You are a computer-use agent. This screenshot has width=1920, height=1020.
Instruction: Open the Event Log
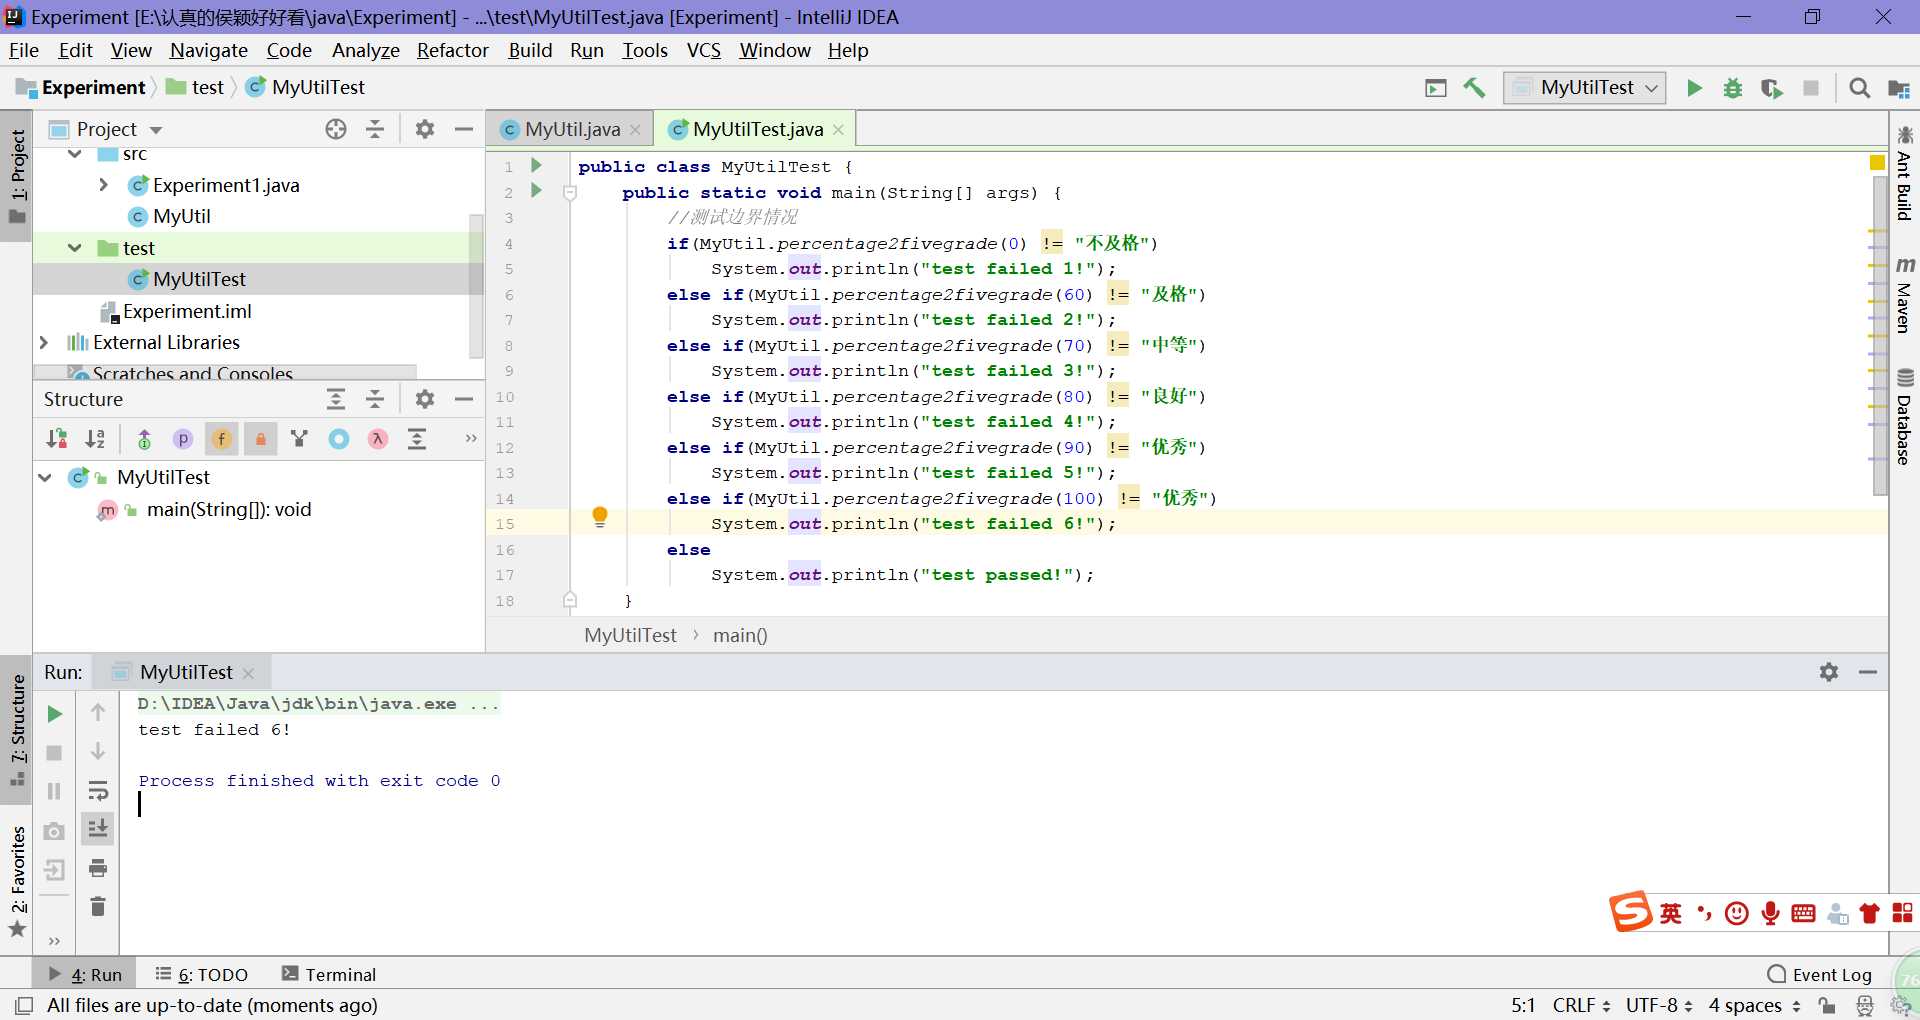(x=1820, y=974)
